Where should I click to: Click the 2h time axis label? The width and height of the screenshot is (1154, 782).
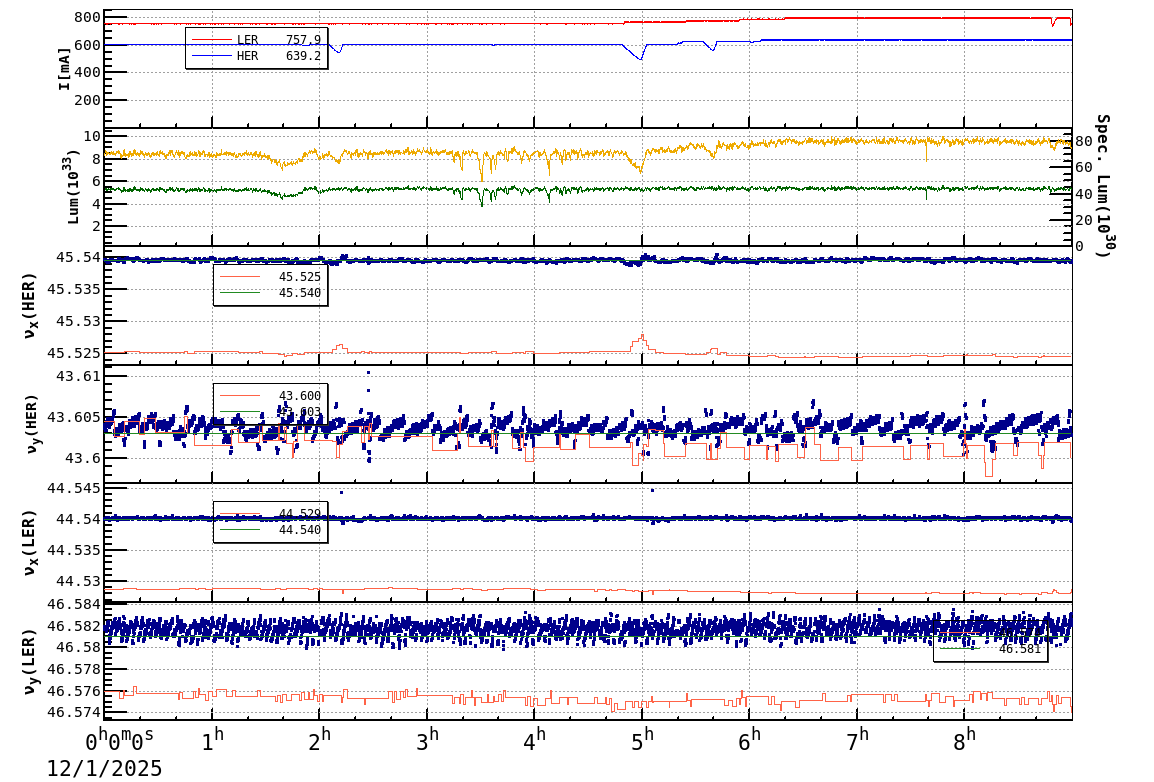tap(320, 739)
